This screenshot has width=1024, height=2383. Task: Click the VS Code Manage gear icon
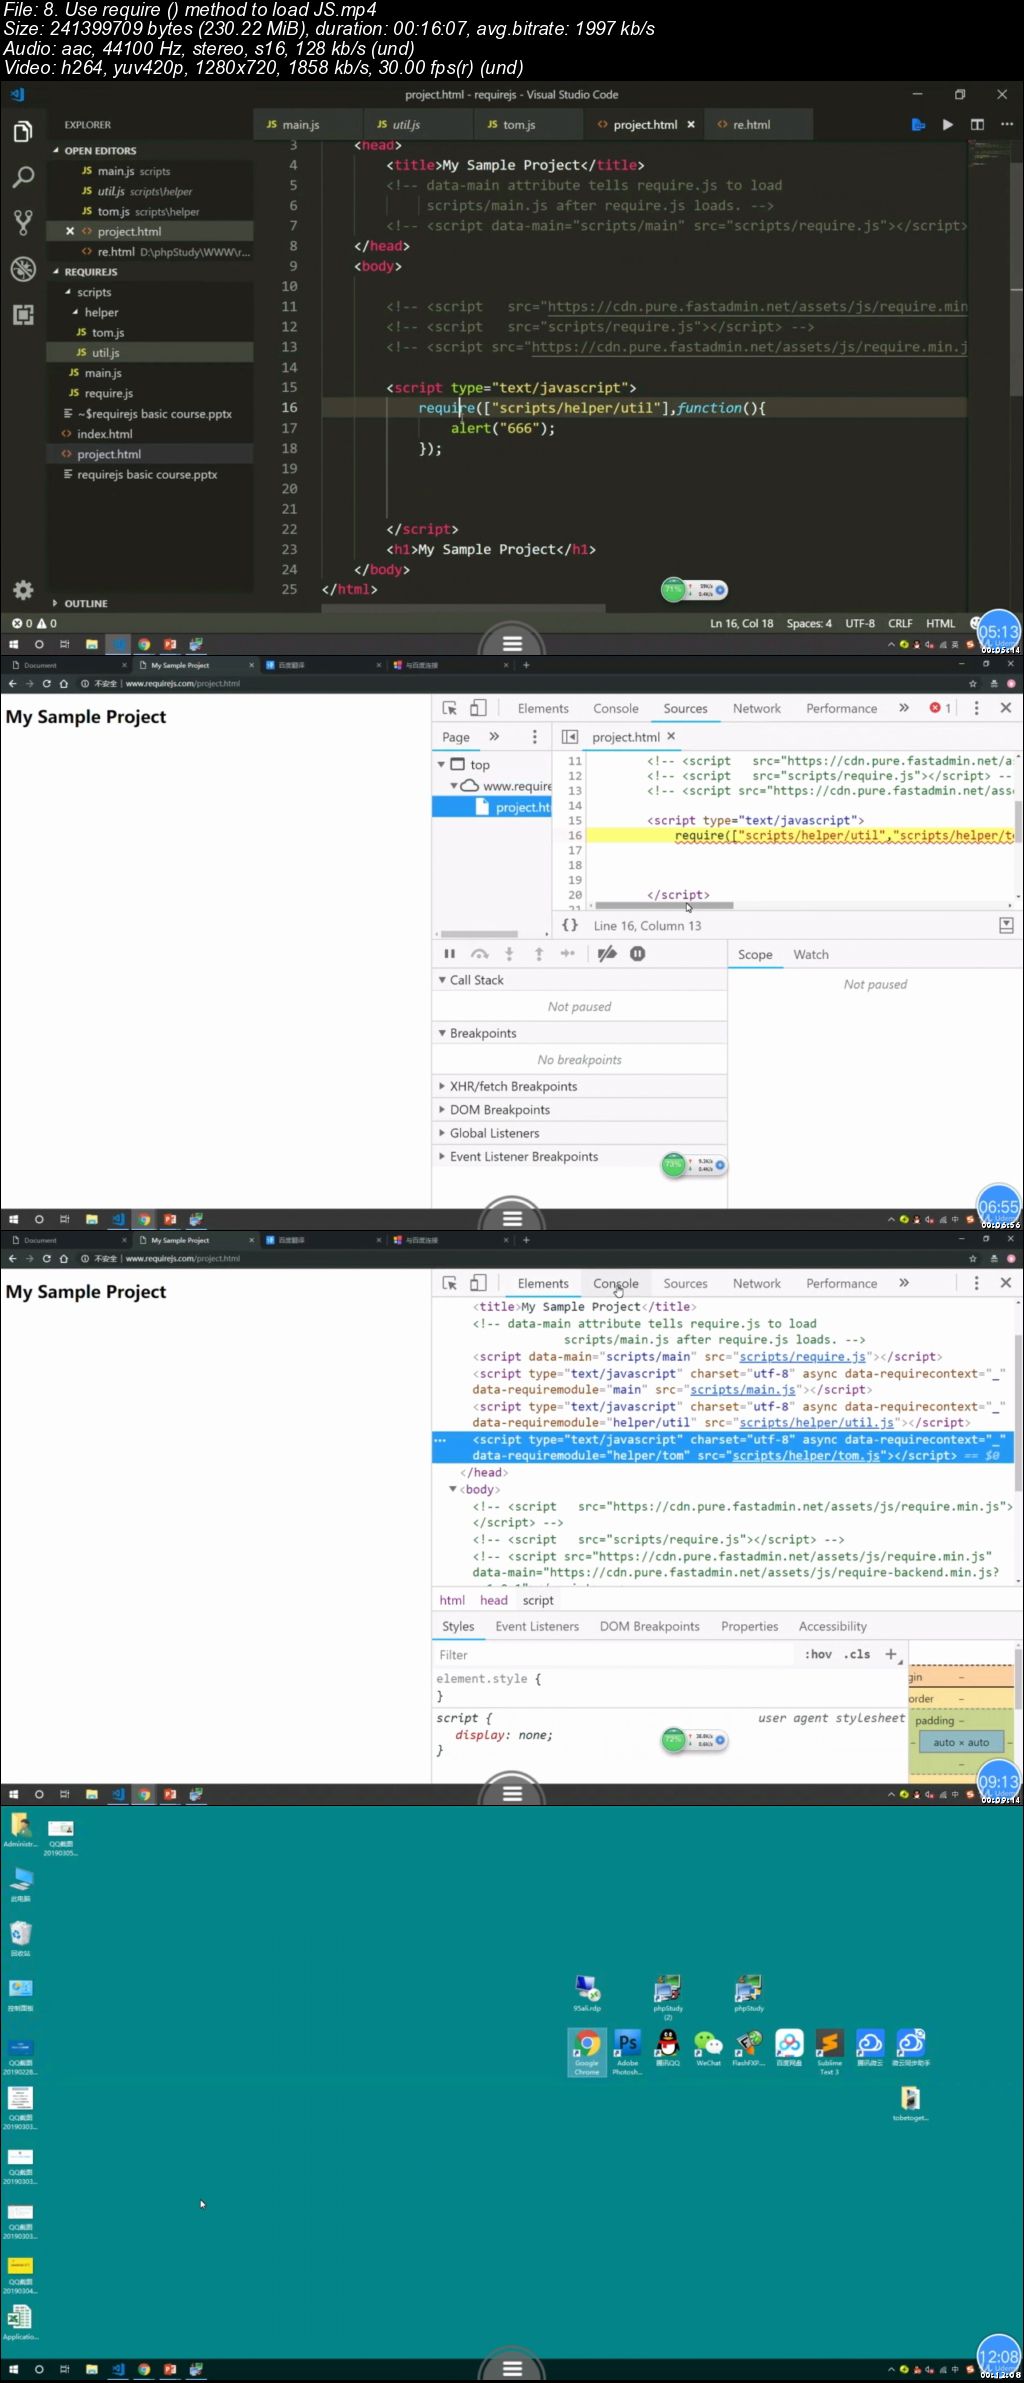point(22,589)
